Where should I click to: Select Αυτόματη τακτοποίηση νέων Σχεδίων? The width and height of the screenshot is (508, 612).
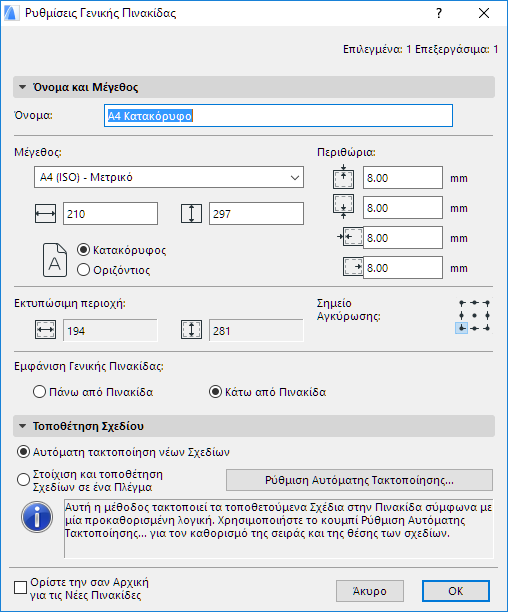point(23,452)
